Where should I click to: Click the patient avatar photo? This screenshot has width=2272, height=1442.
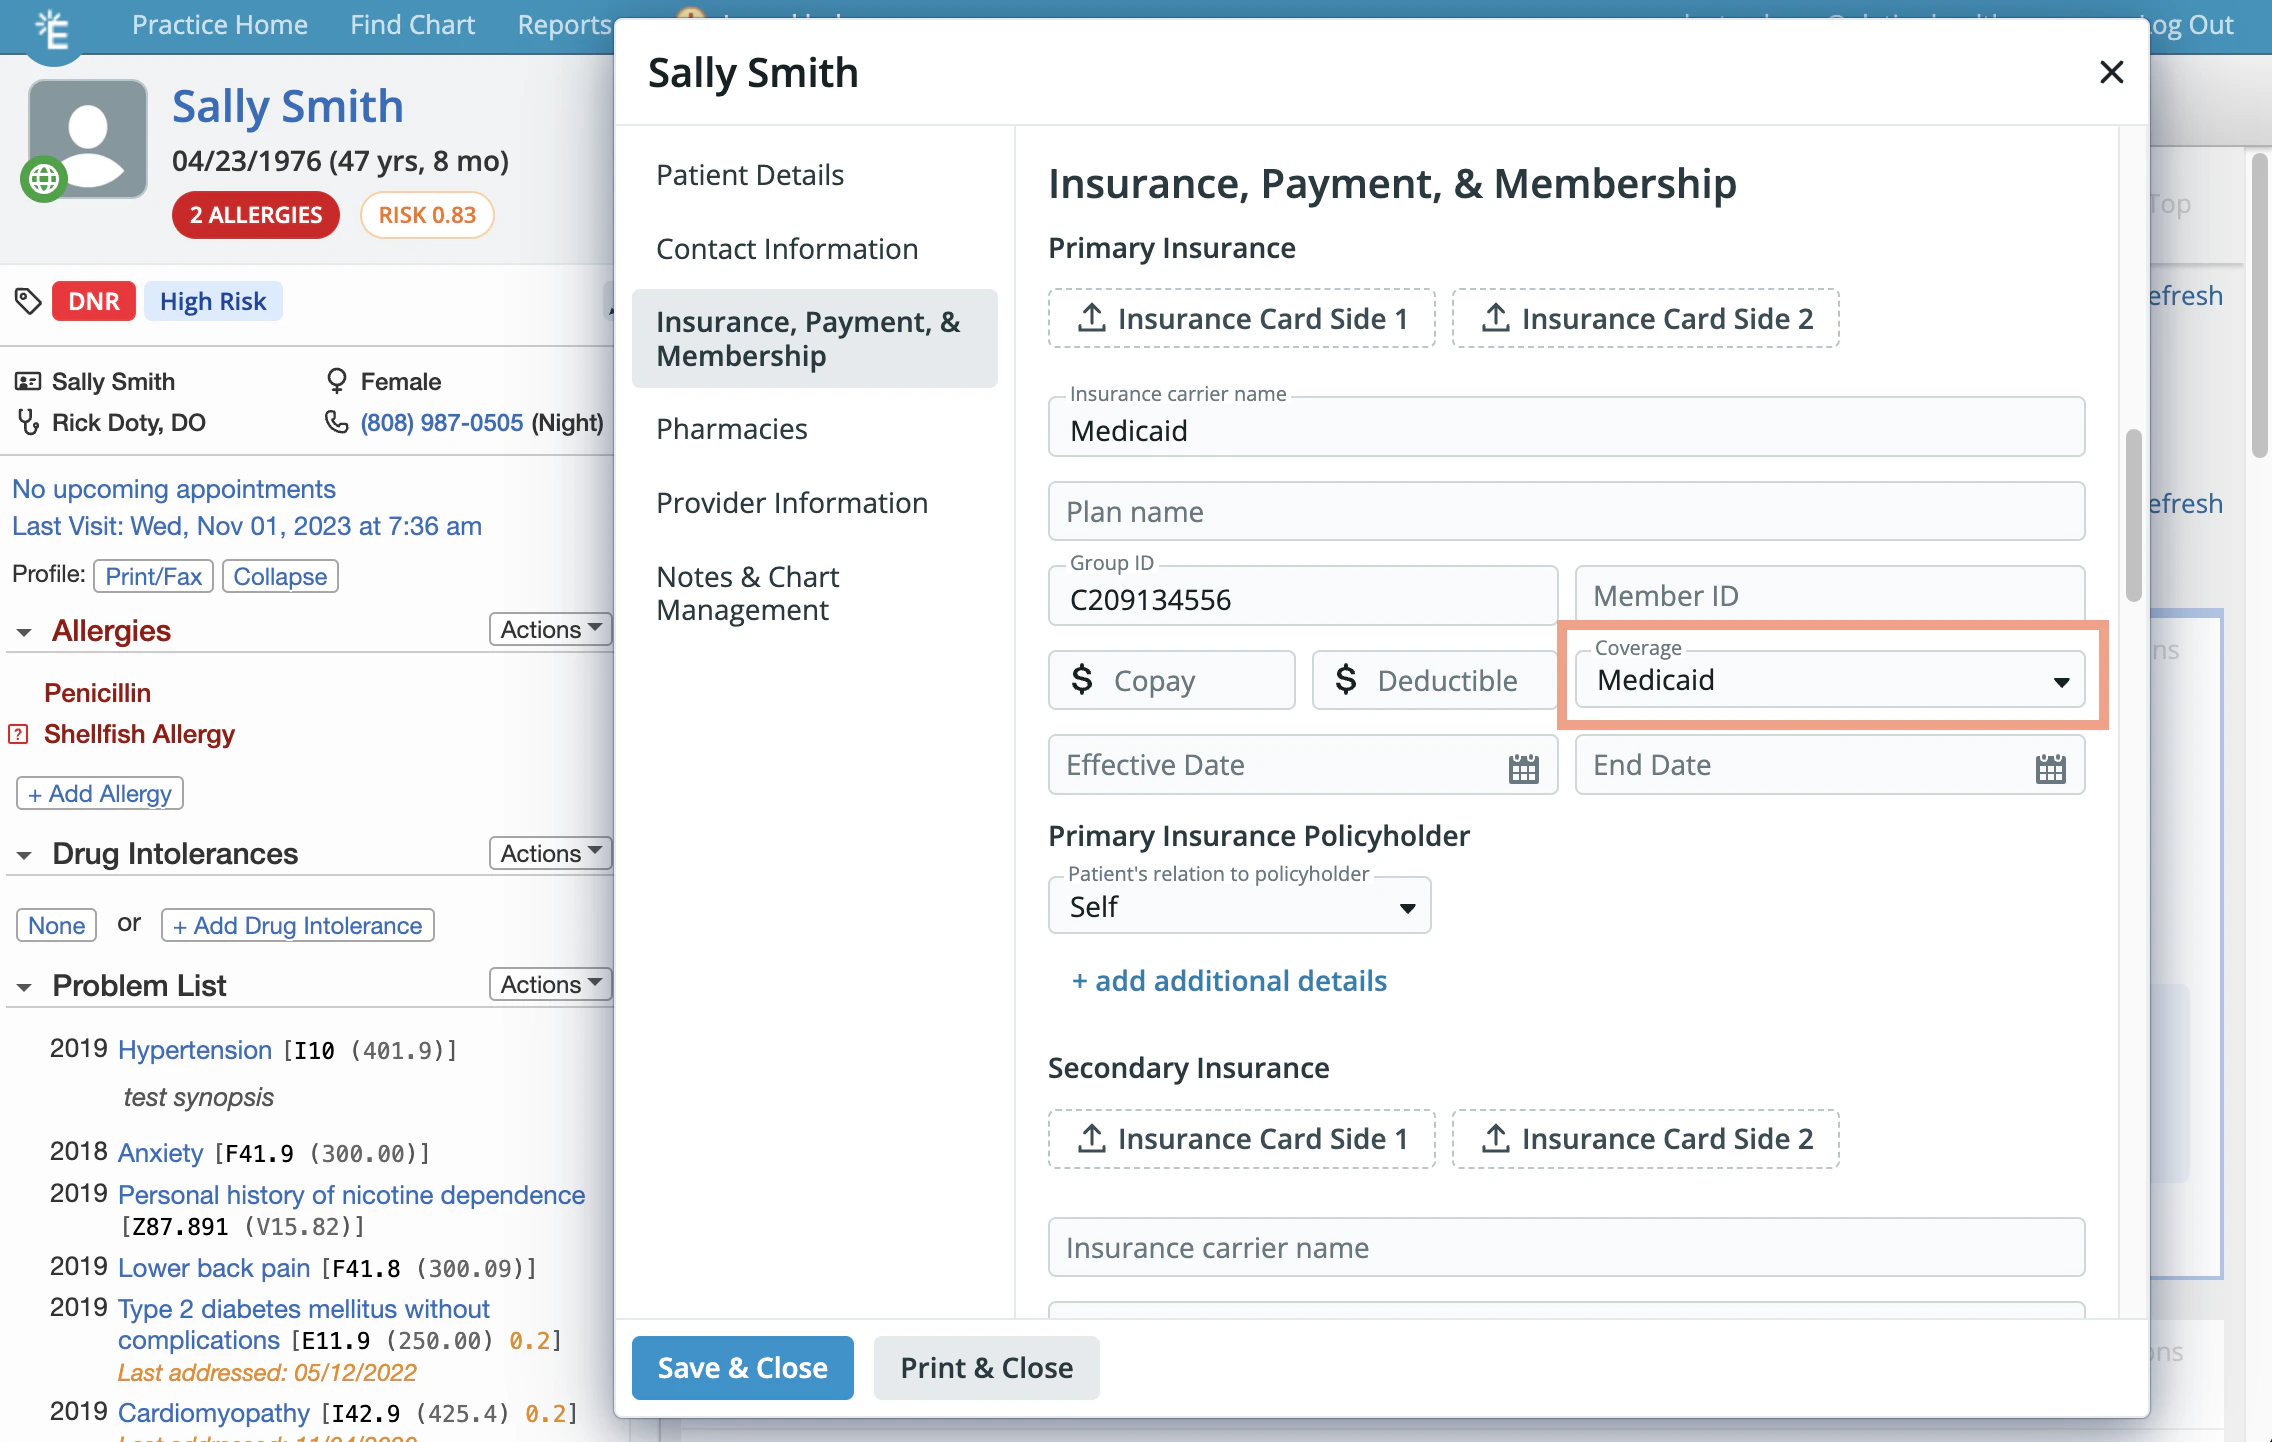88,138
